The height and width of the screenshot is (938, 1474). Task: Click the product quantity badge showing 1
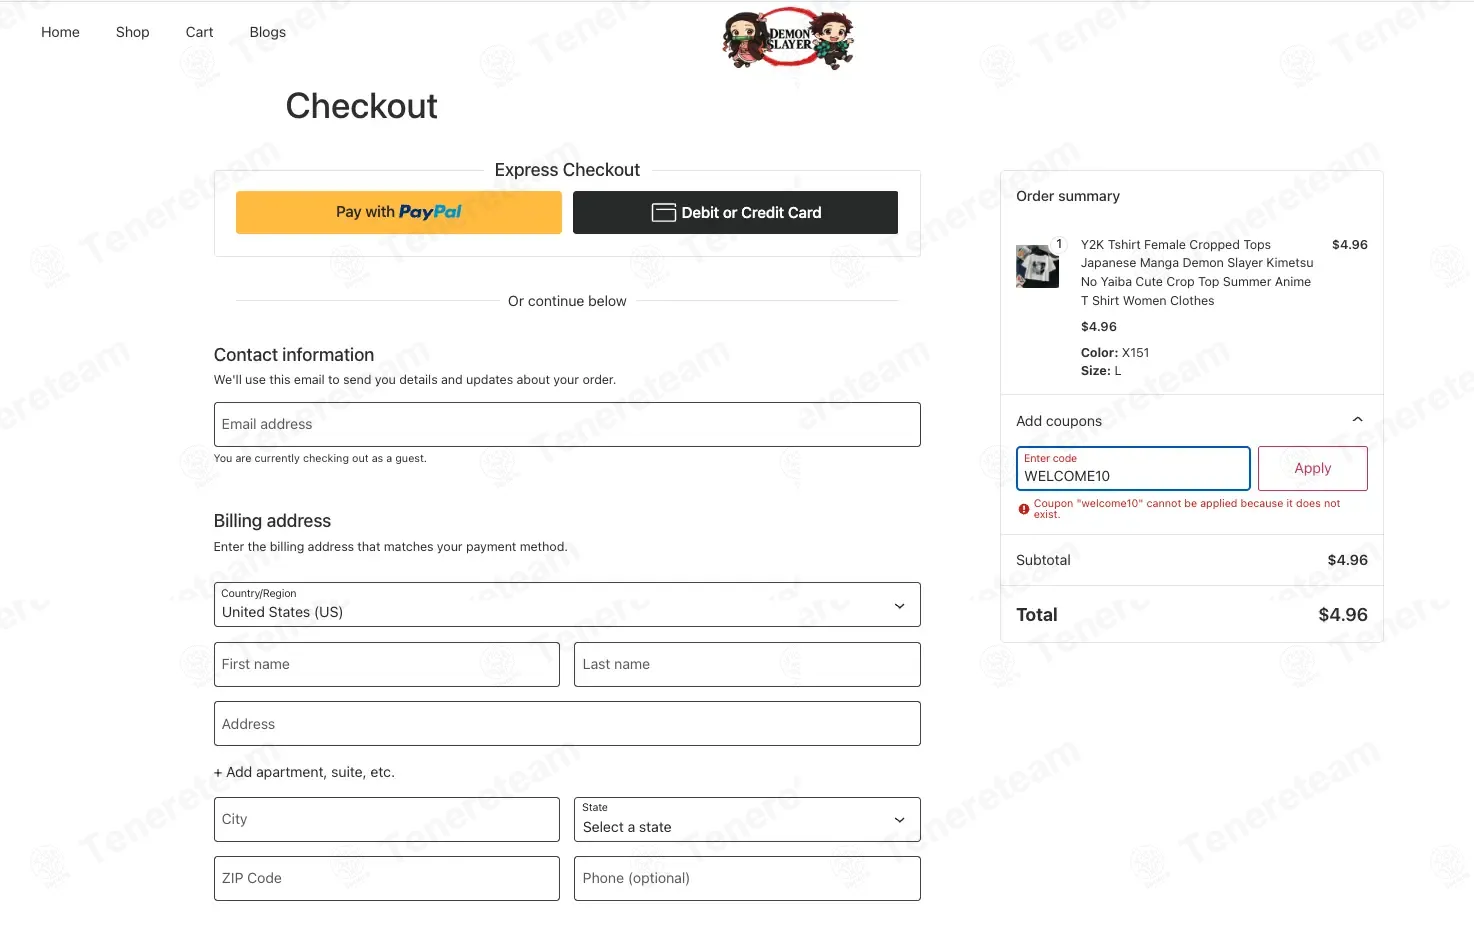(x=1059, y=244)
